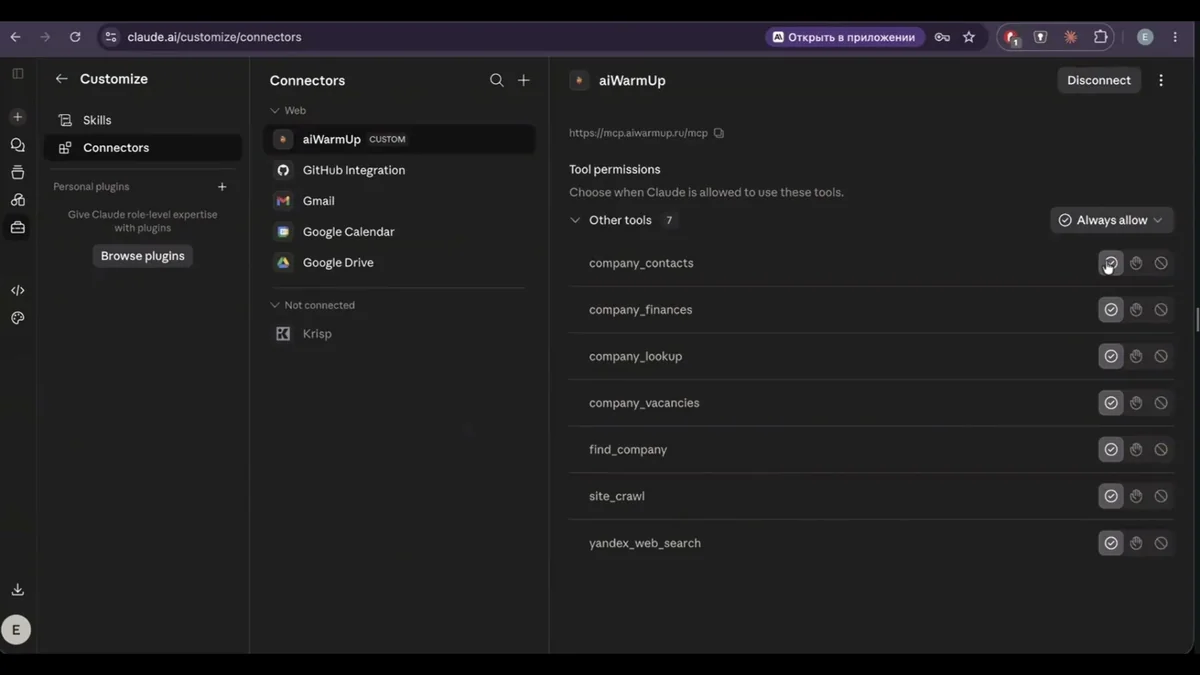Set company_contacts to always allow
The width and height of the screenshot is (1200, 675).
tap(1111, 263)
